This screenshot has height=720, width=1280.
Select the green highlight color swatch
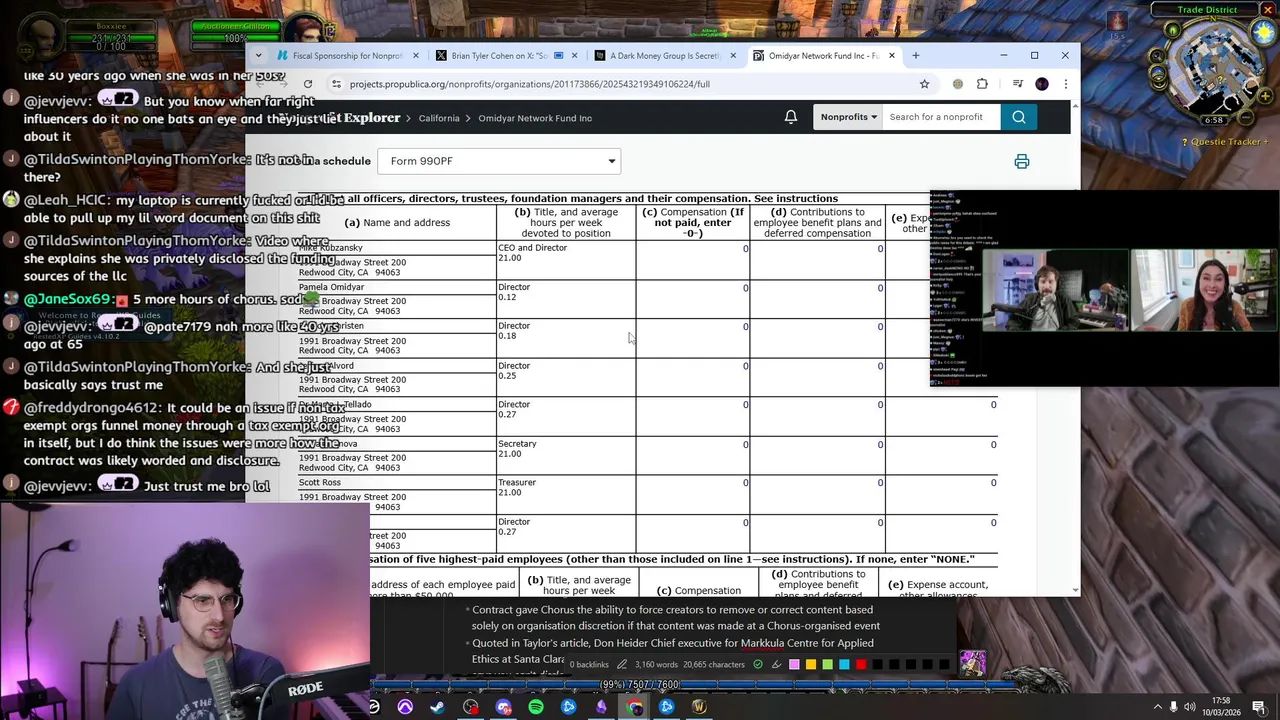tap(827, 664)
